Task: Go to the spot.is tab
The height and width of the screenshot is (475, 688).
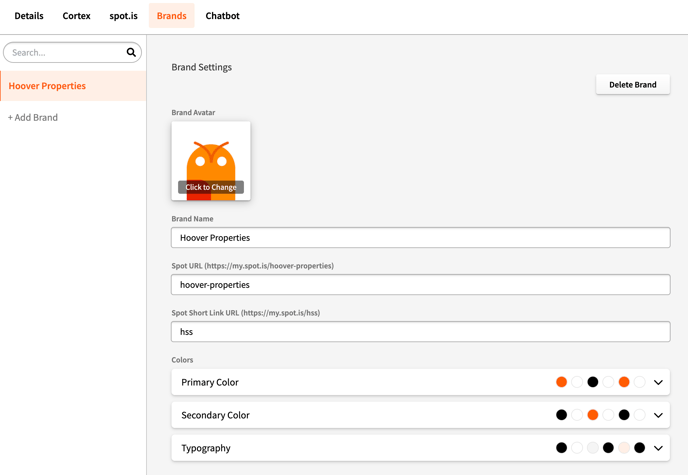Action: (124, 16)
